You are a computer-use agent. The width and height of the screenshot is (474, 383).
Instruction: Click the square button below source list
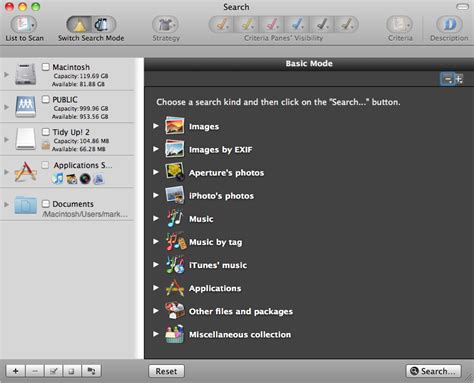click(72, 371)
